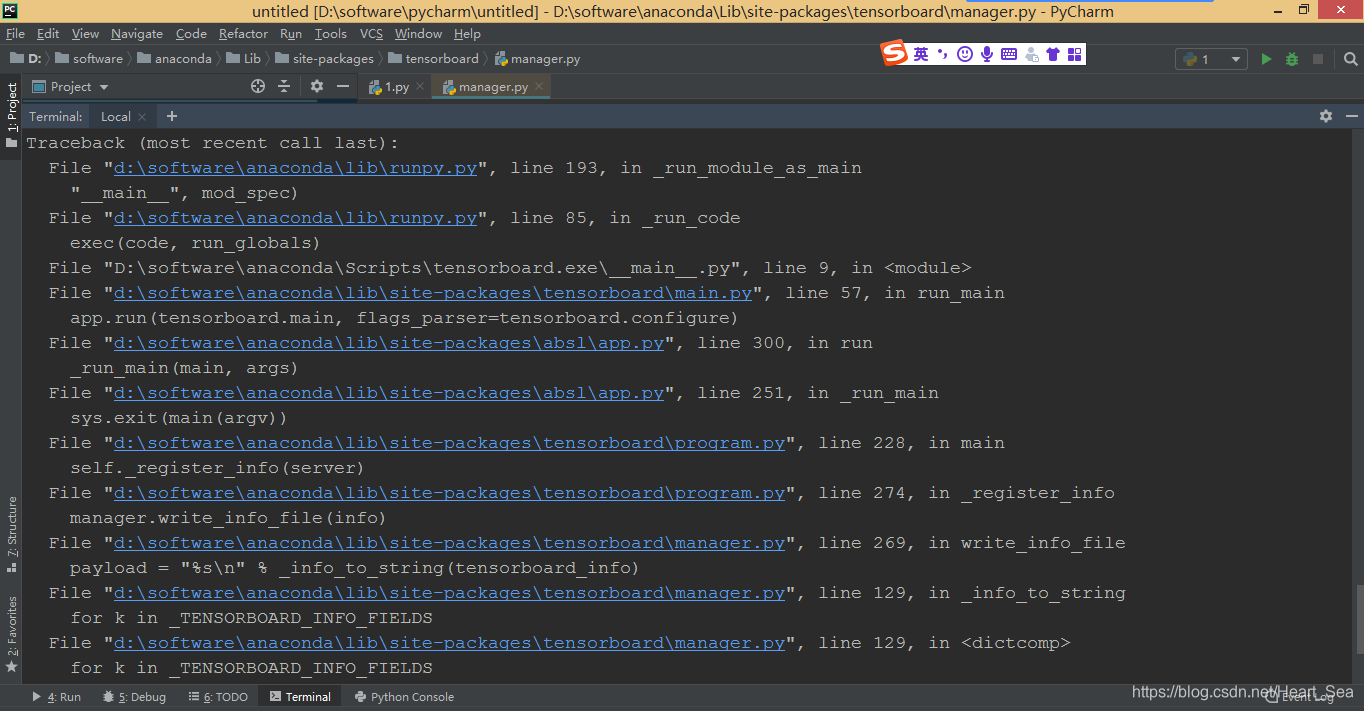Viewport: 1364px width, 711px height.
Task: Click 'tensorboard' folder in breadcrumb
Action: tap(433, 59)
